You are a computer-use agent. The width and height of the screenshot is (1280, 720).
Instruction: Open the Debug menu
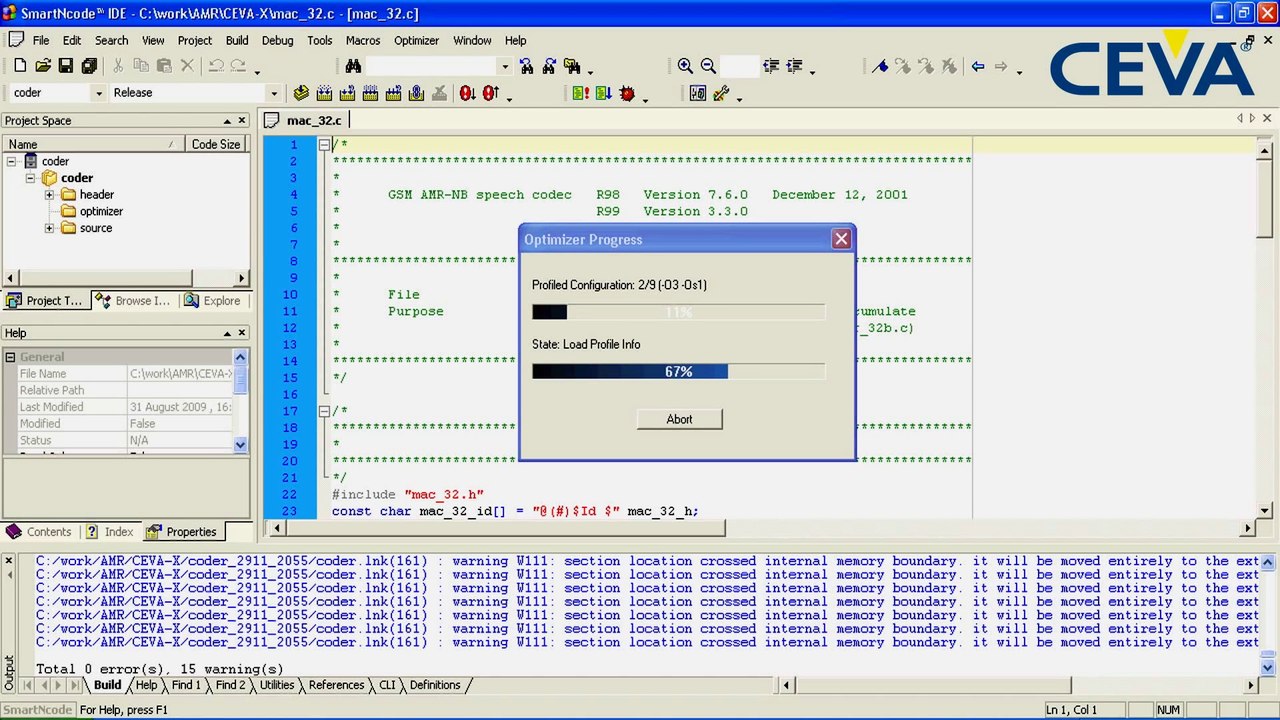[x=278, y=40]
